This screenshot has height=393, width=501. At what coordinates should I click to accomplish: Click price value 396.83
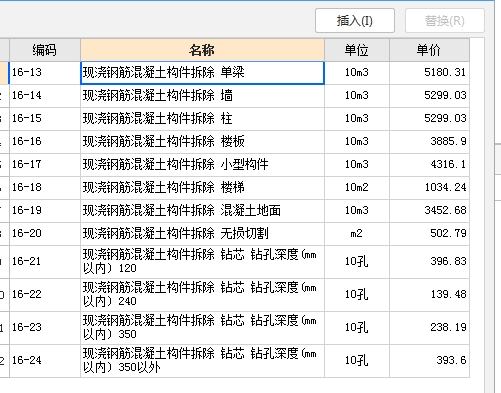448,261
